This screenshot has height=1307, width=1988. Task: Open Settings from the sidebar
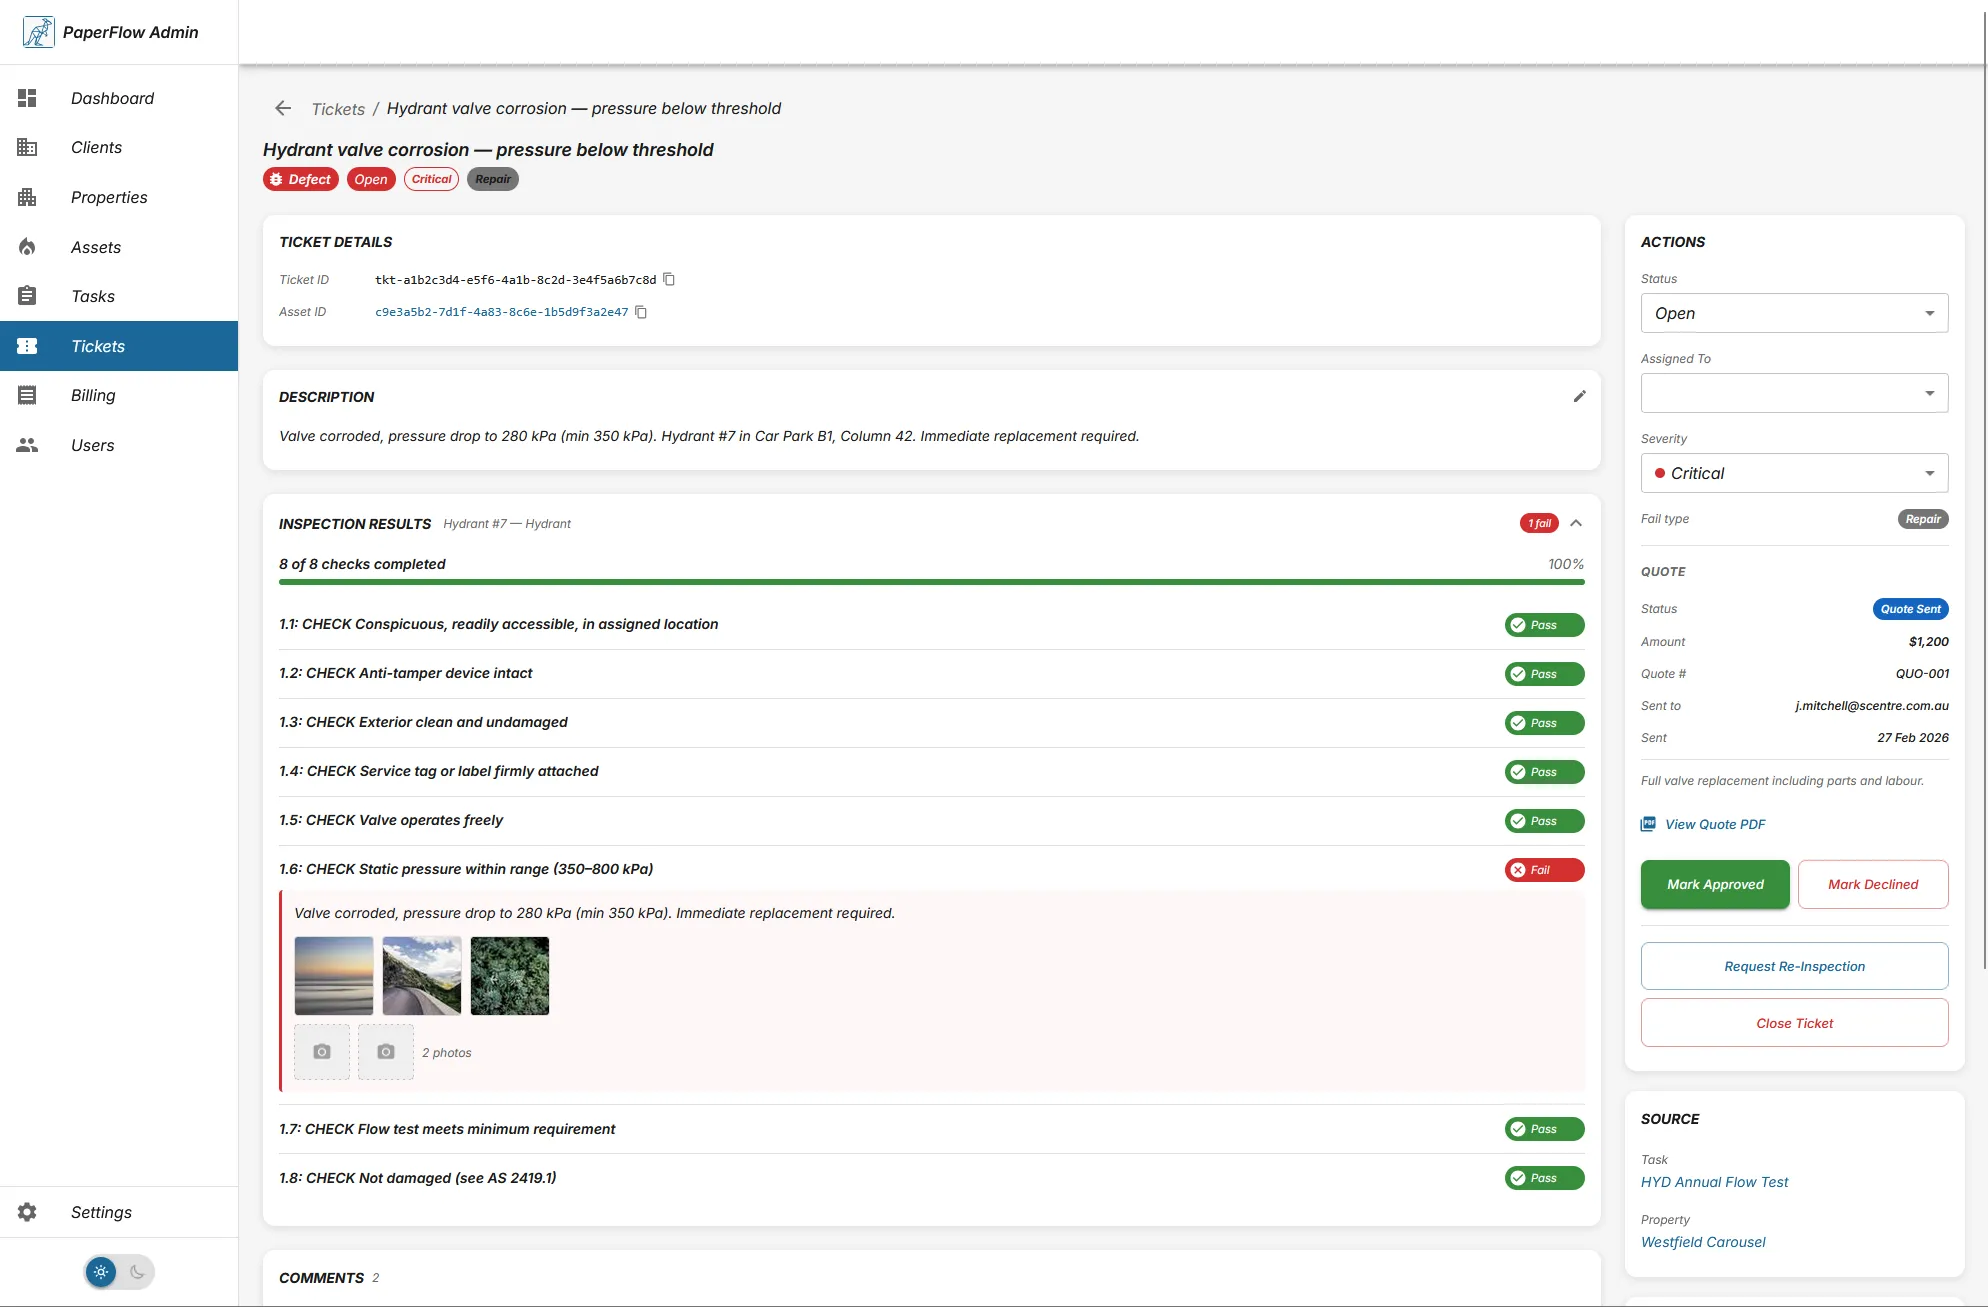[101, 1211]
